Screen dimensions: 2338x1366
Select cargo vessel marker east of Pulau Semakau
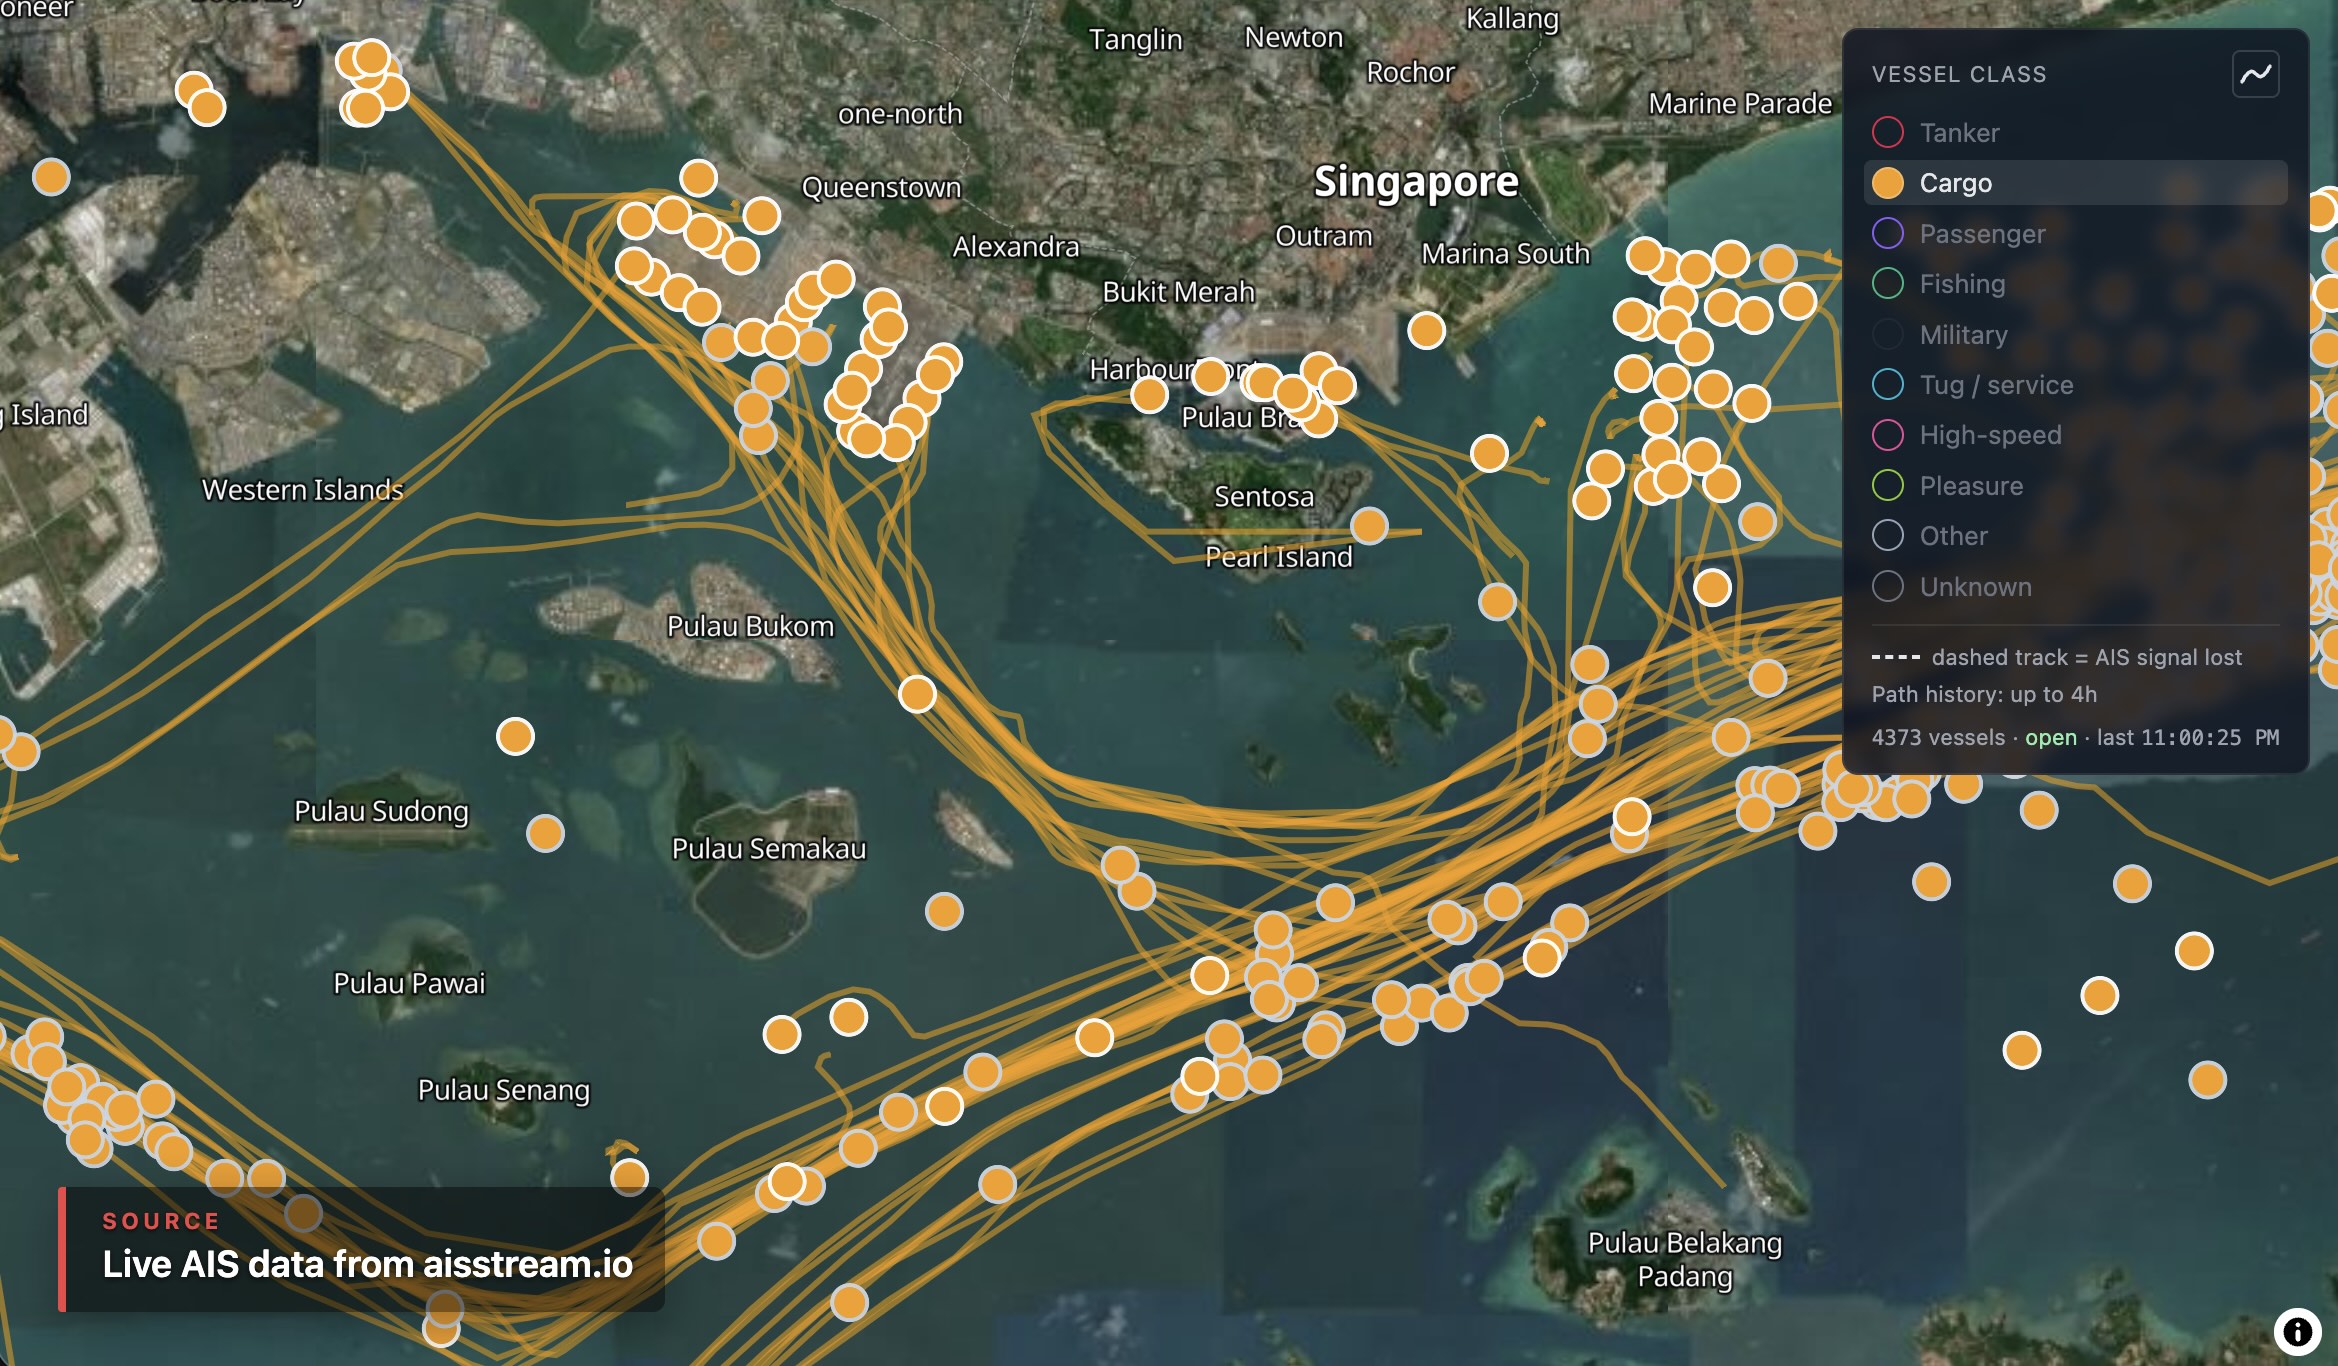(944, 911)
